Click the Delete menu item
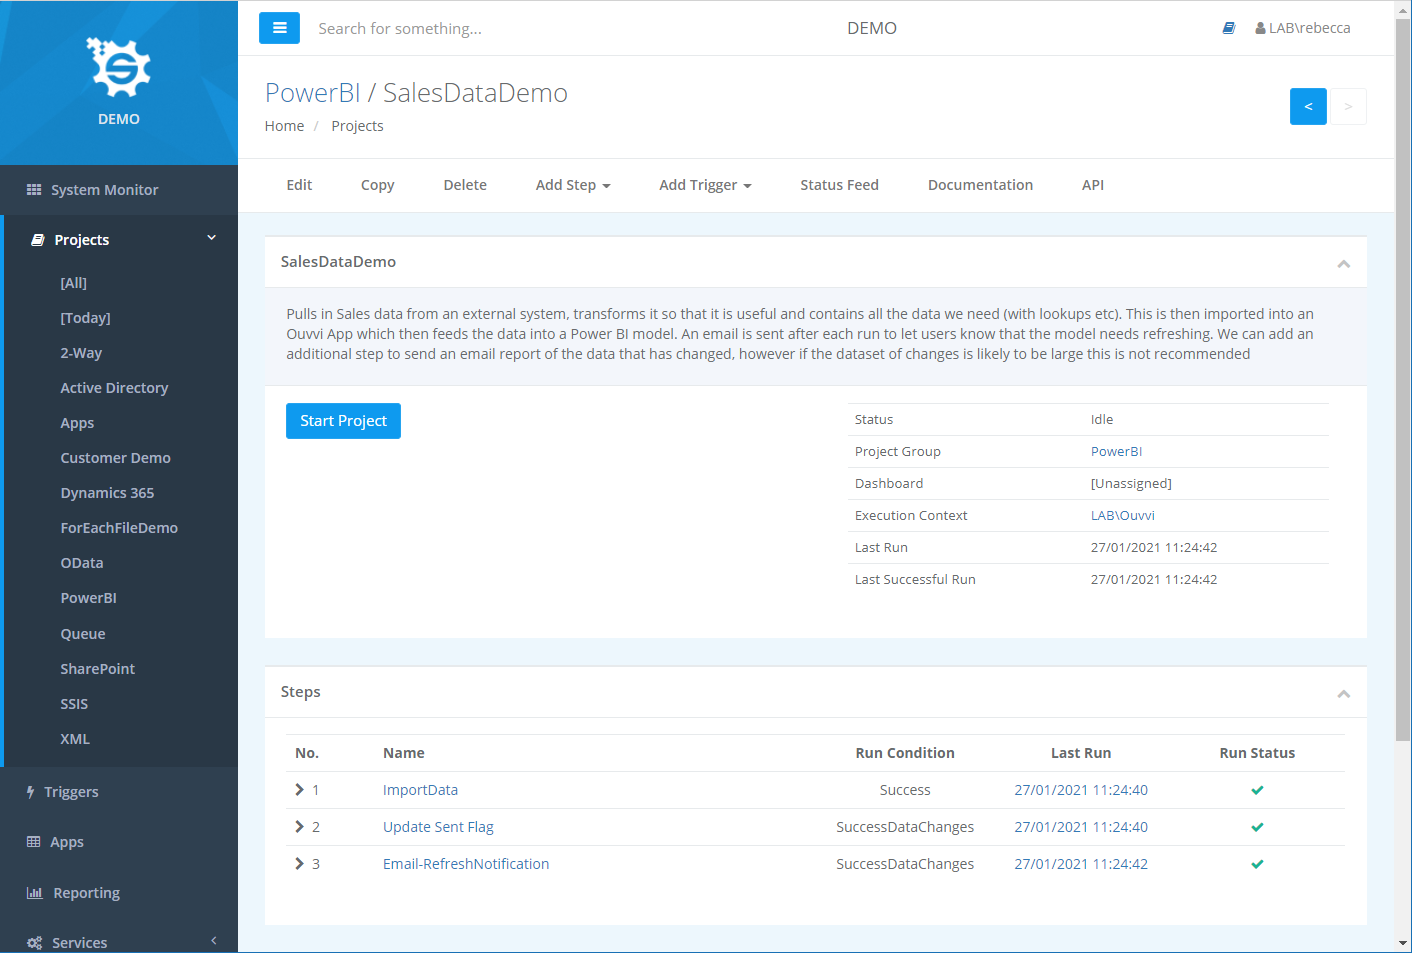 (465, 185)
